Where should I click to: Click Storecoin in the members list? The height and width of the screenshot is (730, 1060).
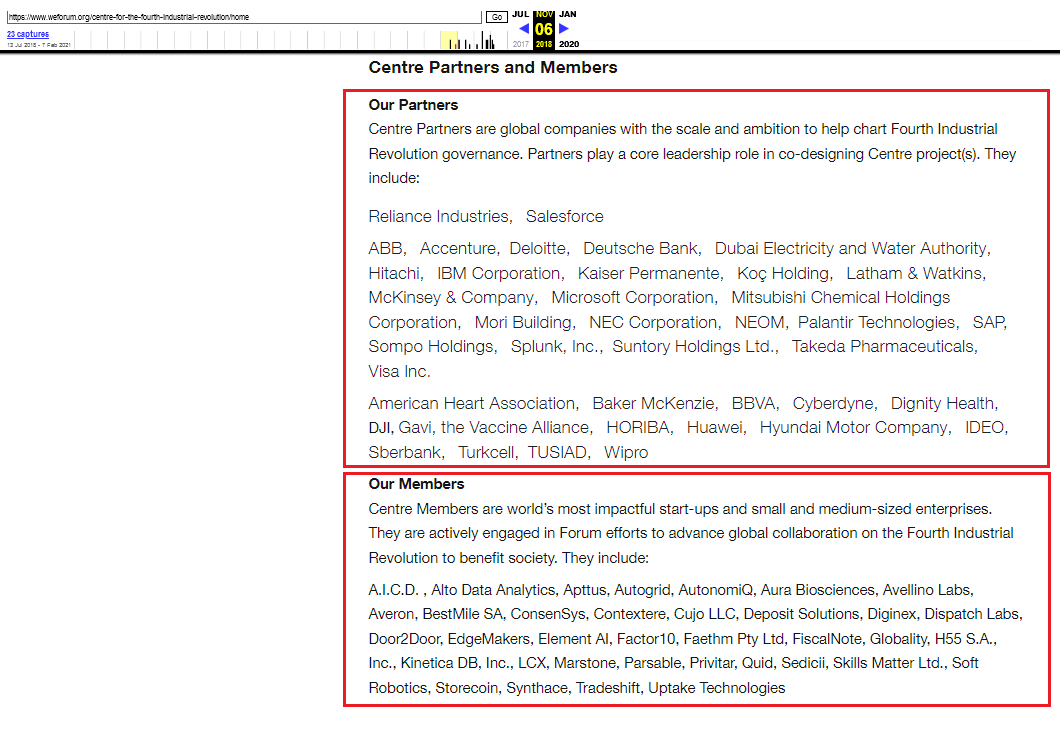pyautogui.click(x=466, y=687)
